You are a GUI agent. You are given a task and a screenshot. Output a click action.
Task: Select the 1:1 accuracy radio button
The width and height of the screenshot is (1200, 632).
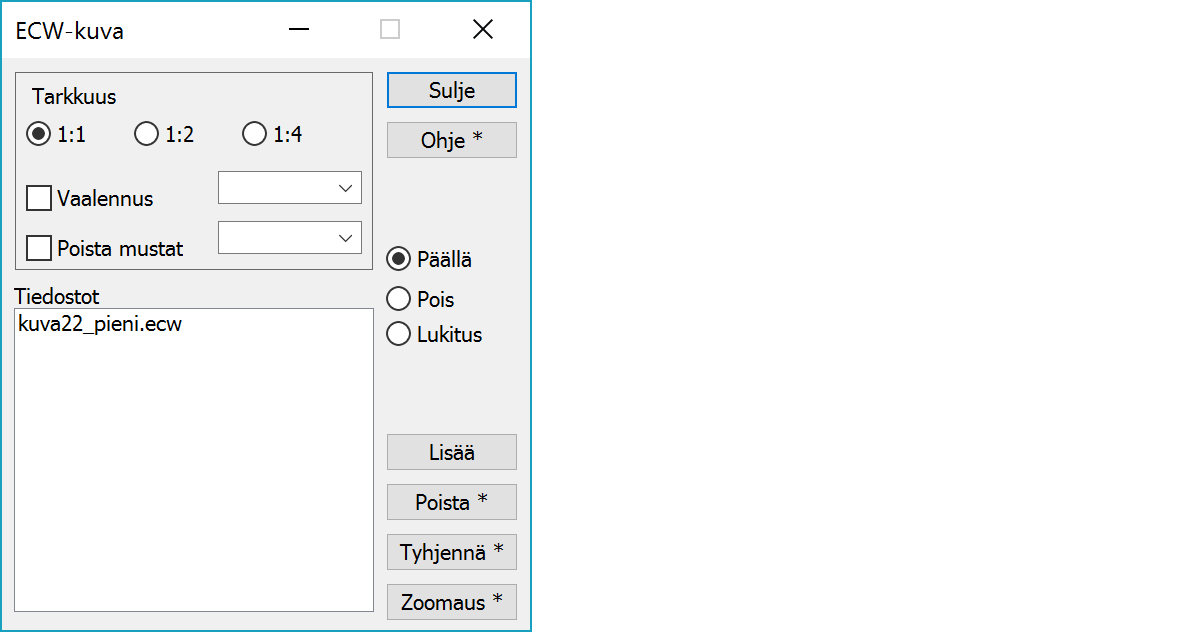[39, 134]
